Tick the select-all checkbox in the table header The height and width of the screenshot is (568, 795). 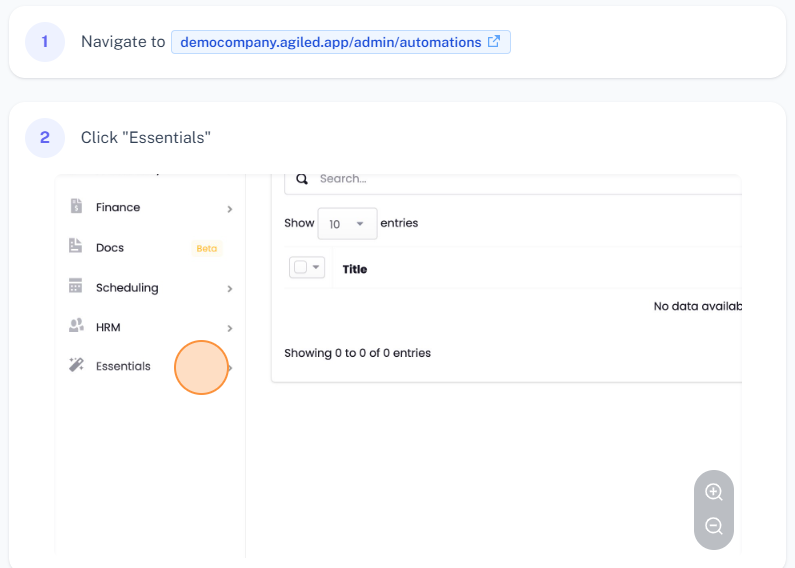[x=300, y=268]
